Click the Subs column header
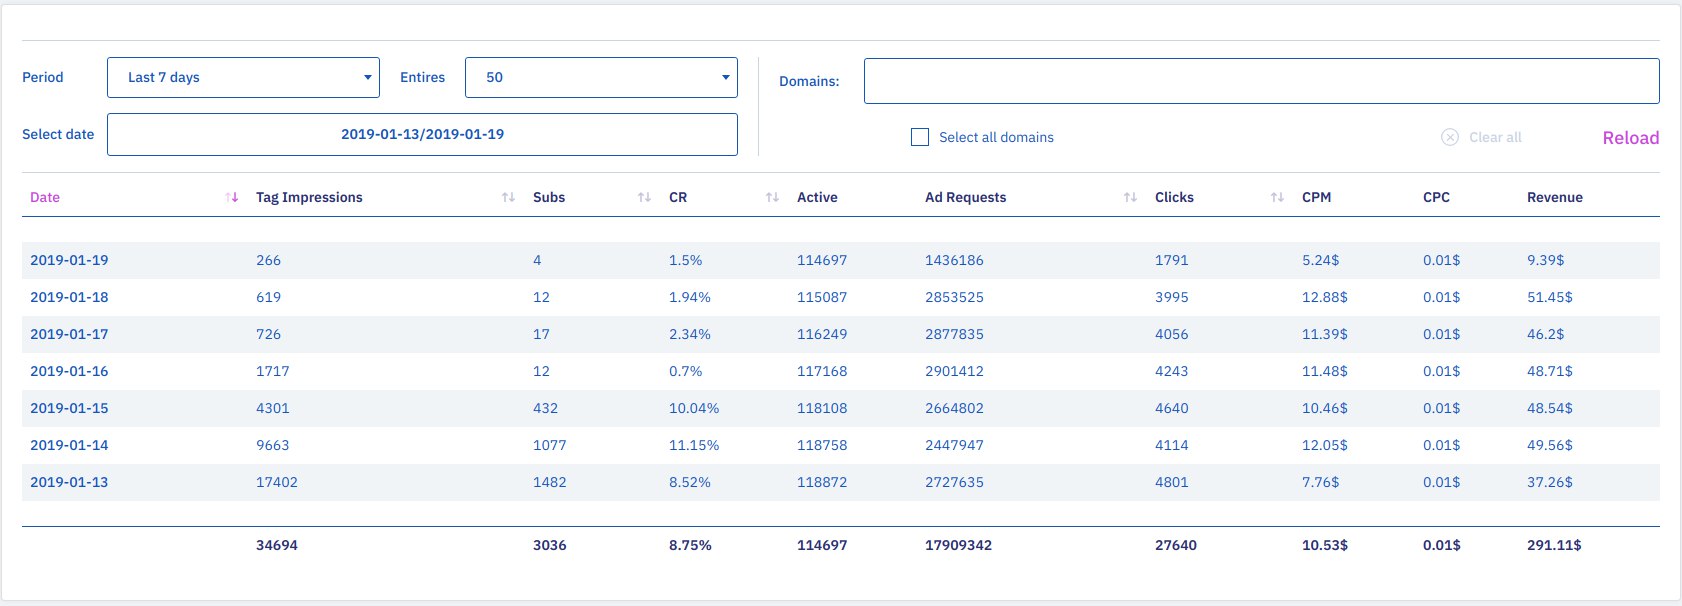This screenshot has height=606, width=1682. click(x=549, y=197)
